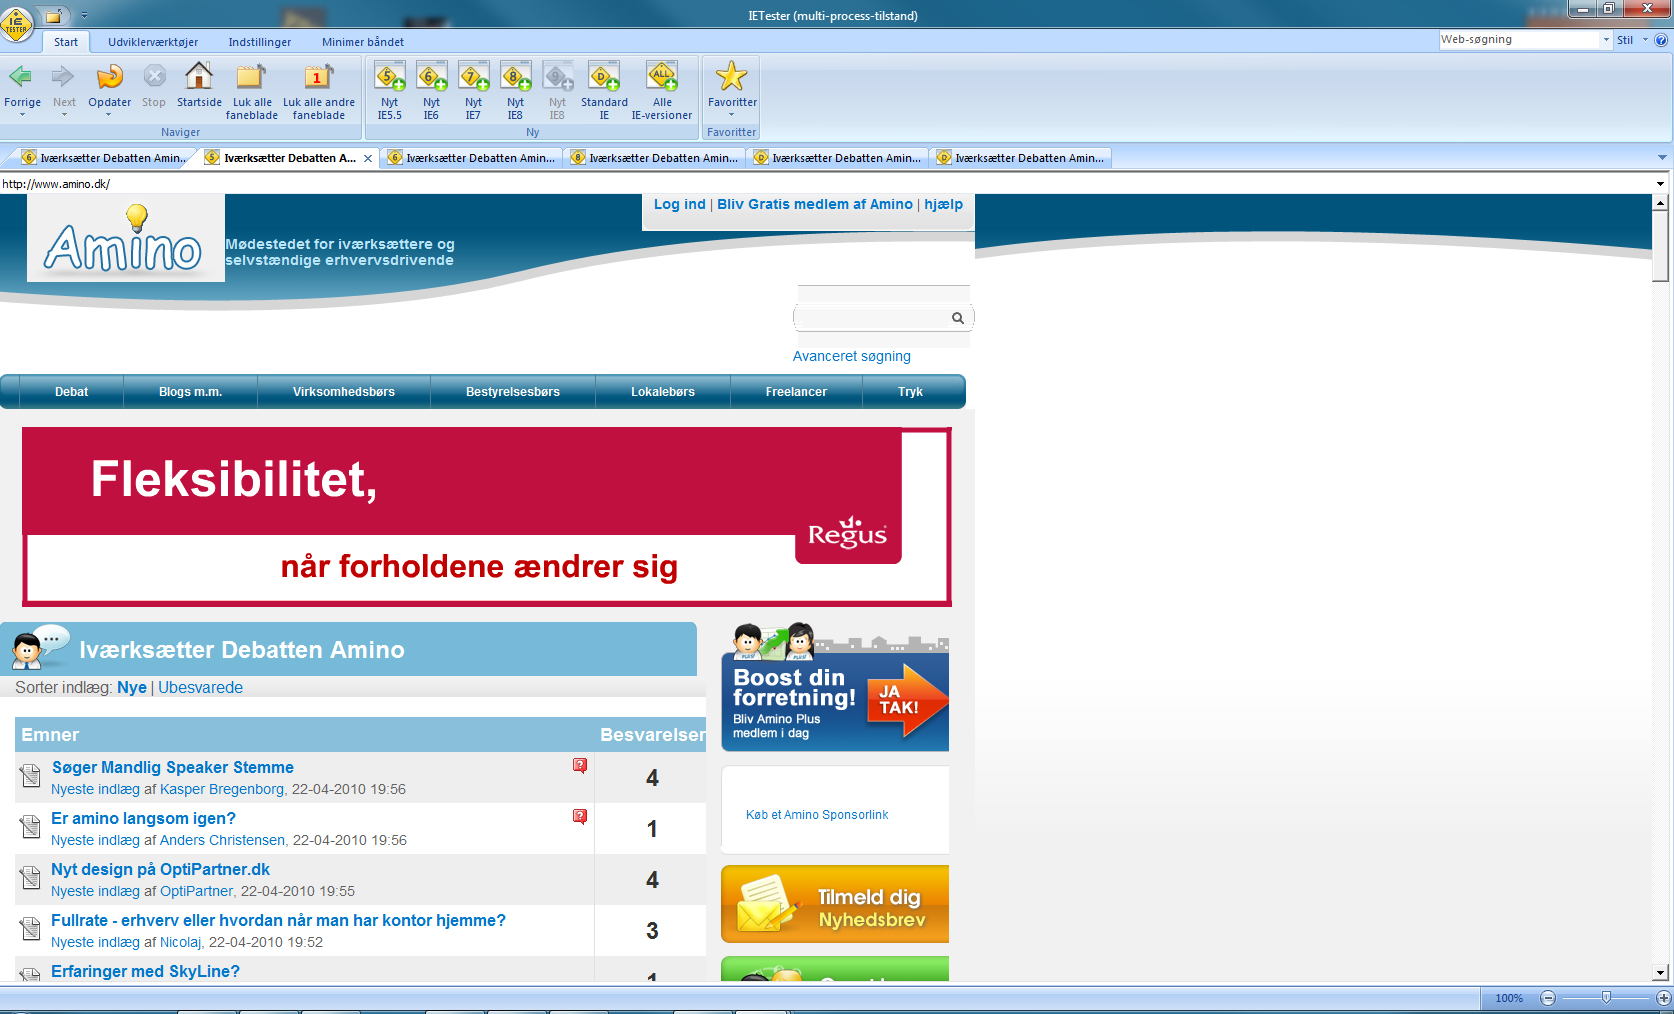Click the Web-søgning input field
Screen dimensions: 1674x1014
[1520, 40]
